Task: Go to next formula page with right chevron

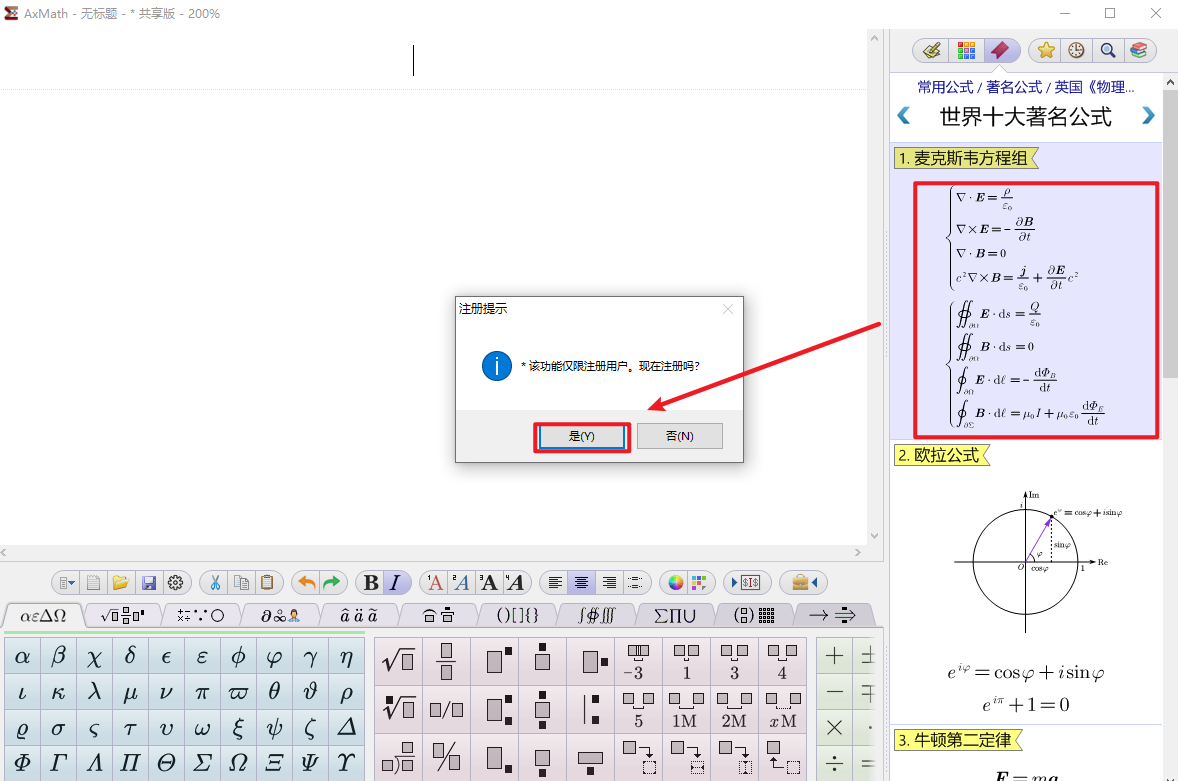Action: [1148, 116]
